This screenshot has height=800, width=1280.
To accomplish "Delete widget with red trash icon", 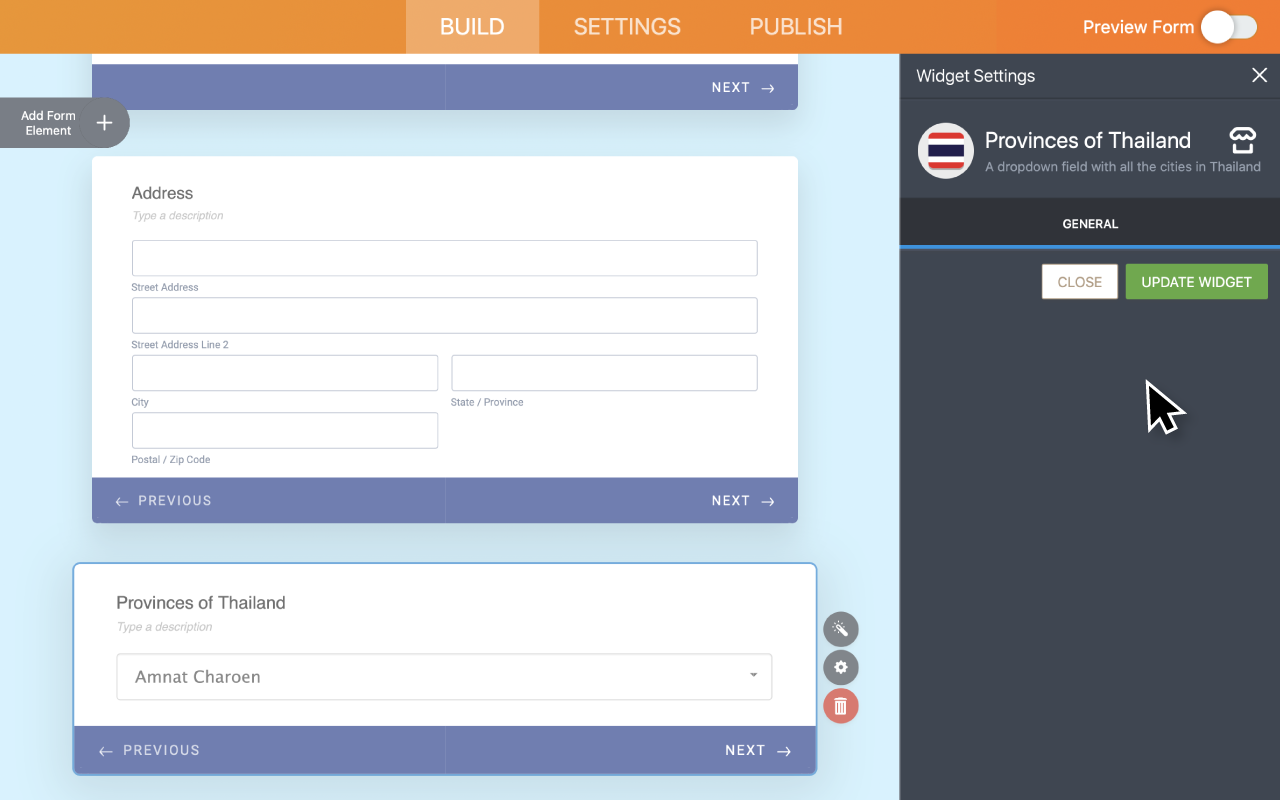I will 841,707.
